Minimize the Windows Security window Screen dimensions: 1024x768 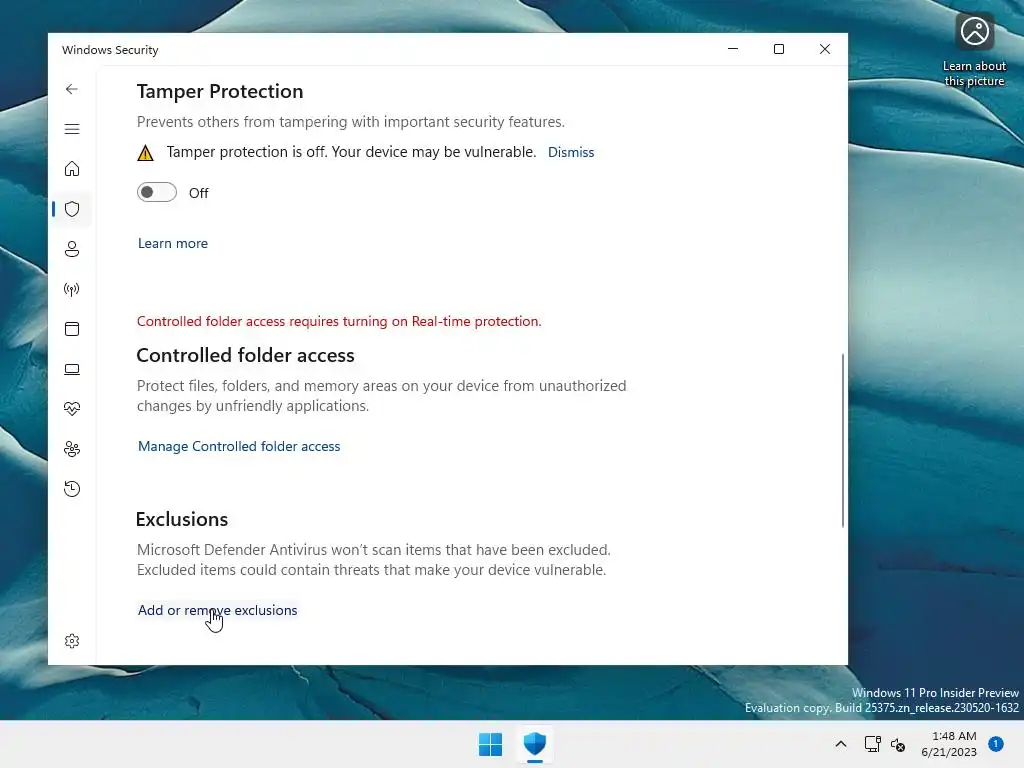pyautogui.click(x=733, y=49)
